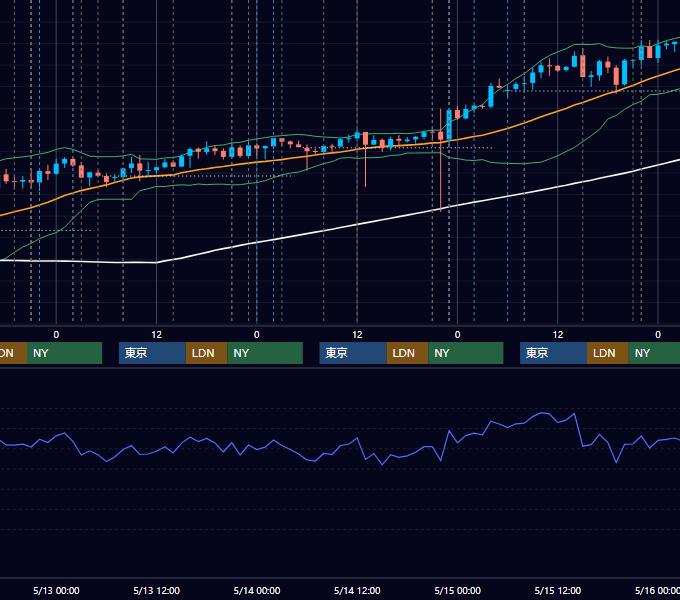Select the 5/14 00:00 time axis label

click(257, 590)
